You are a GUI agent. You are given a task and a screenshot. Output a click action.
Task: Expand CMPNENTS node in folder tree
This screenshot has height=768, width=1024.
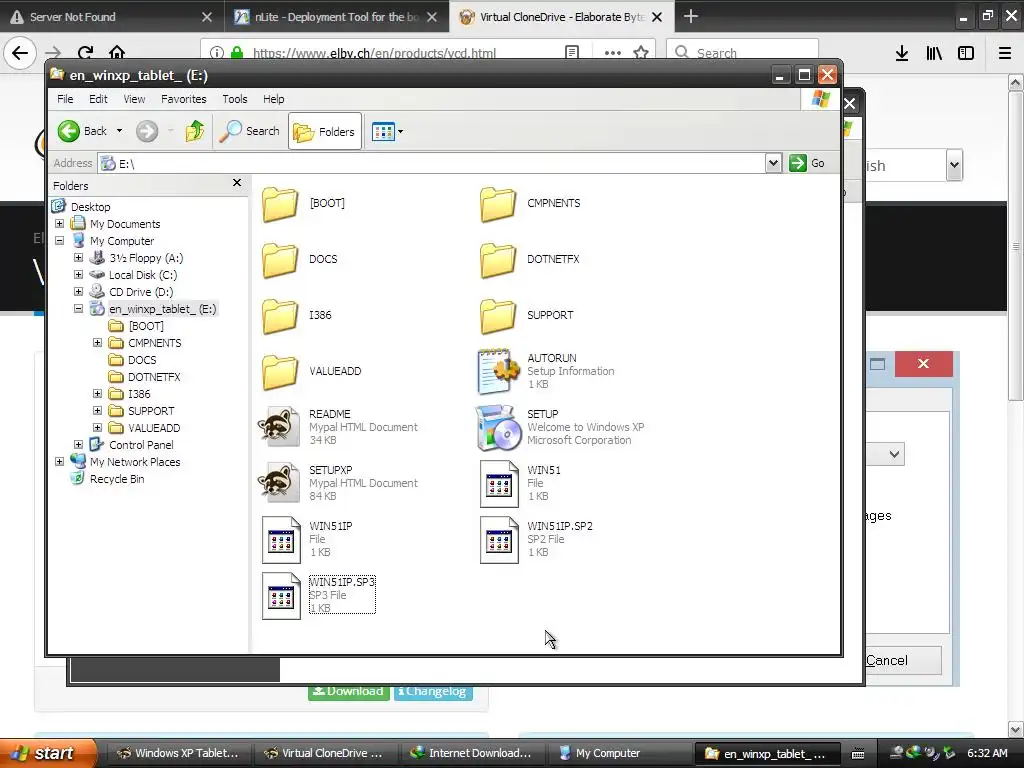97,343
